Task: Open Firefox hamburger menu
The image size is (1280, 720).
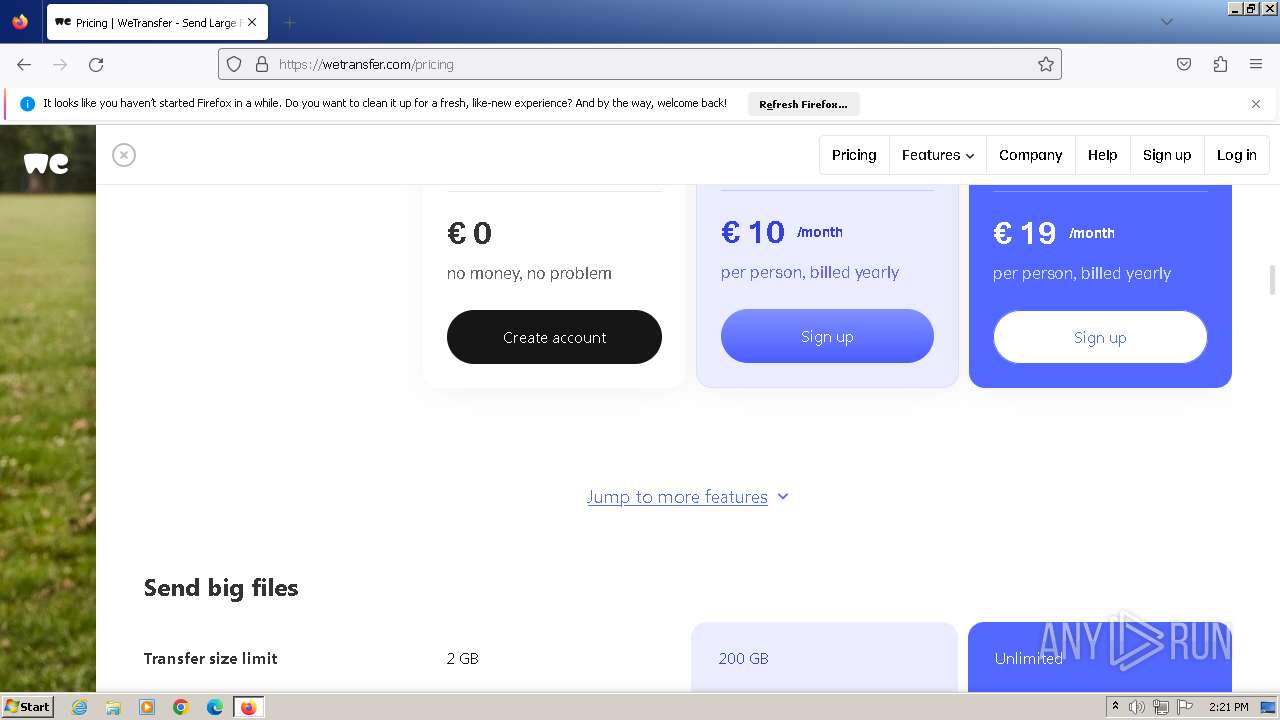Action: [x=1256, y=64]
